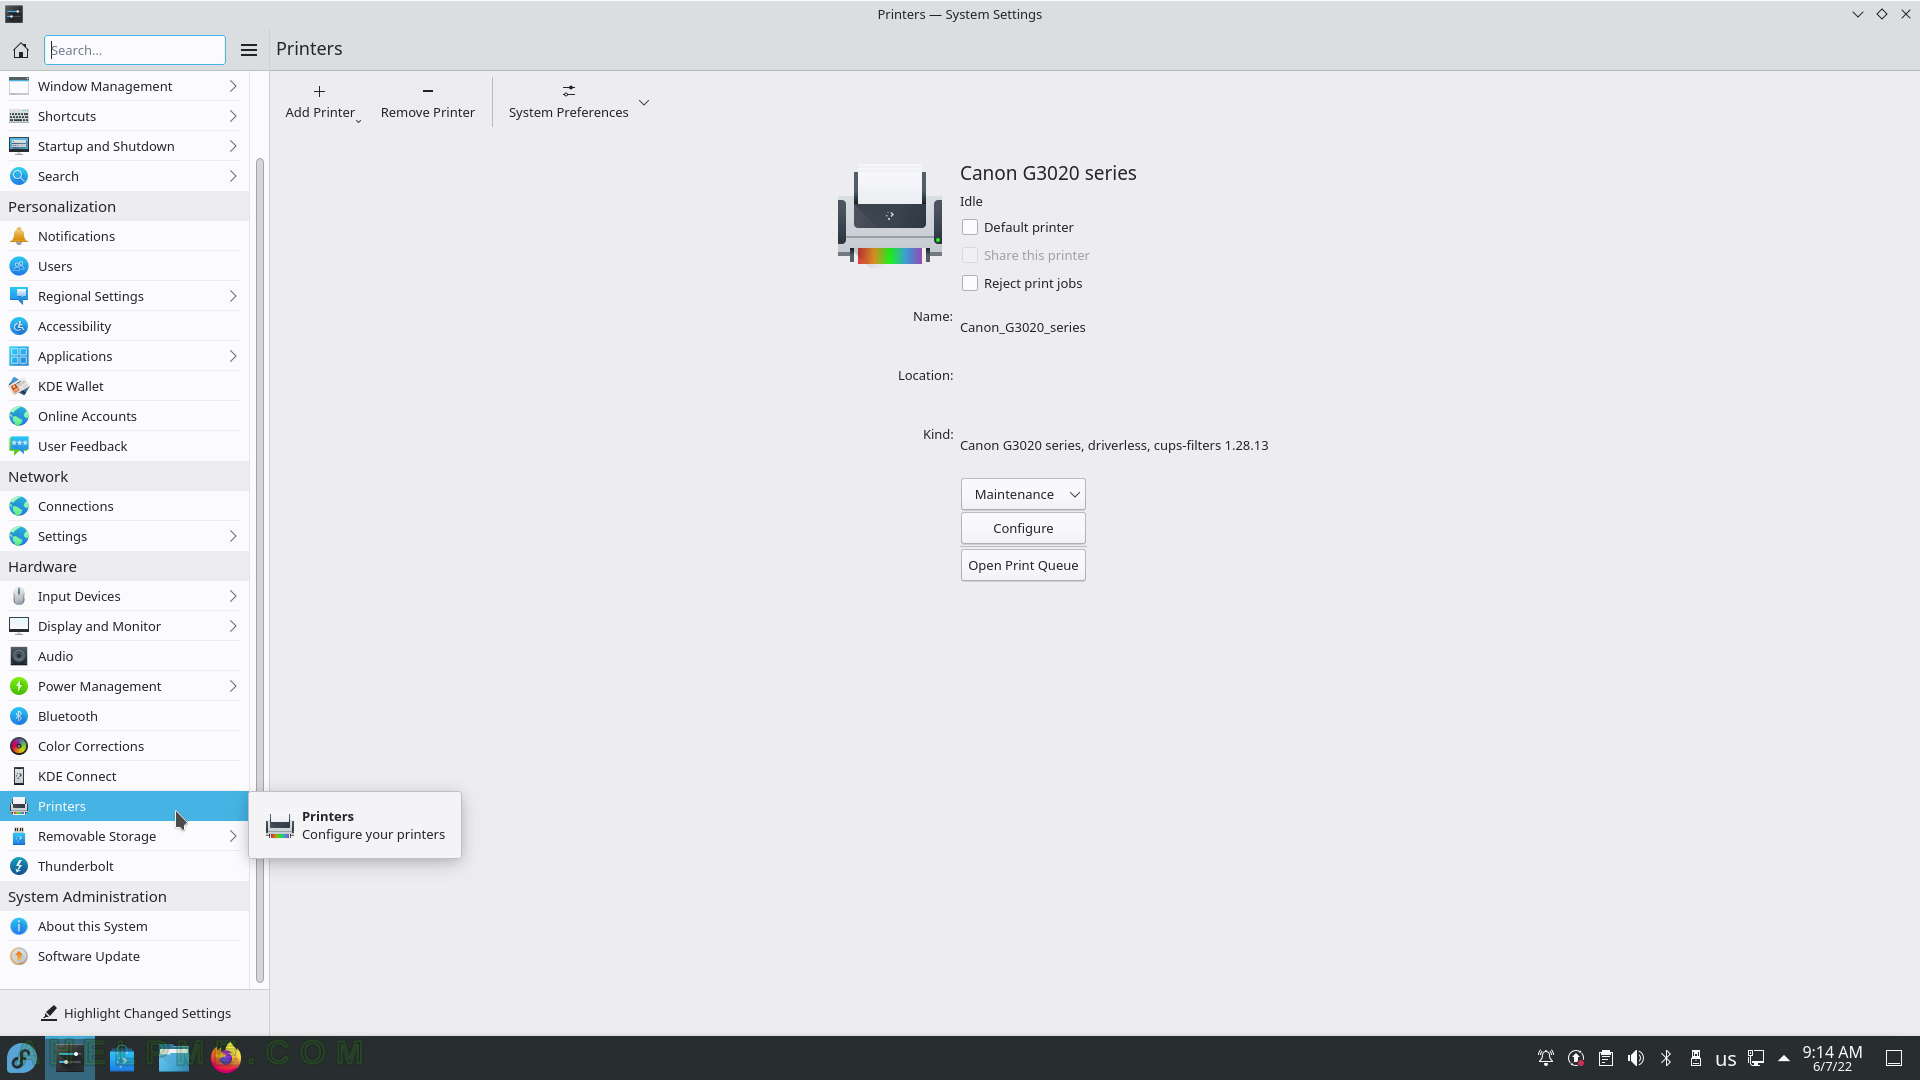Open the Fedora application launcher

pos(21,1057)
